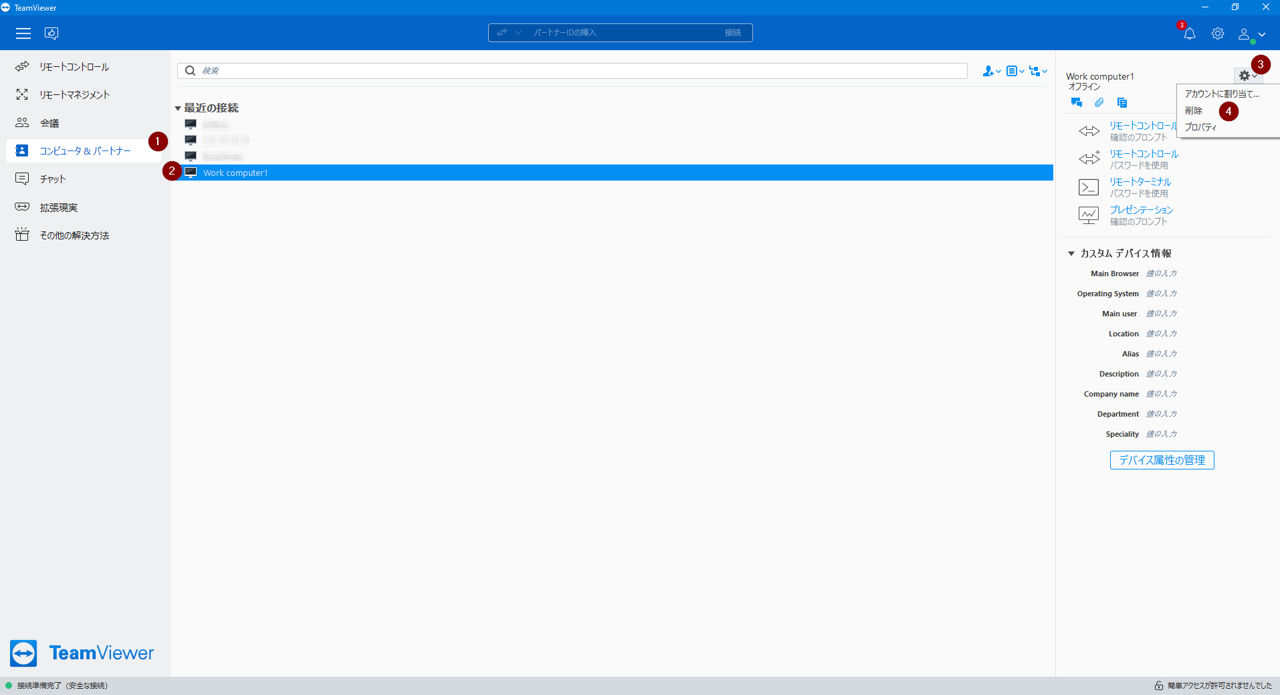Viewport: 1280px width, 695px height.
Task: Open the list view options dropdown
Action: 1015,71
